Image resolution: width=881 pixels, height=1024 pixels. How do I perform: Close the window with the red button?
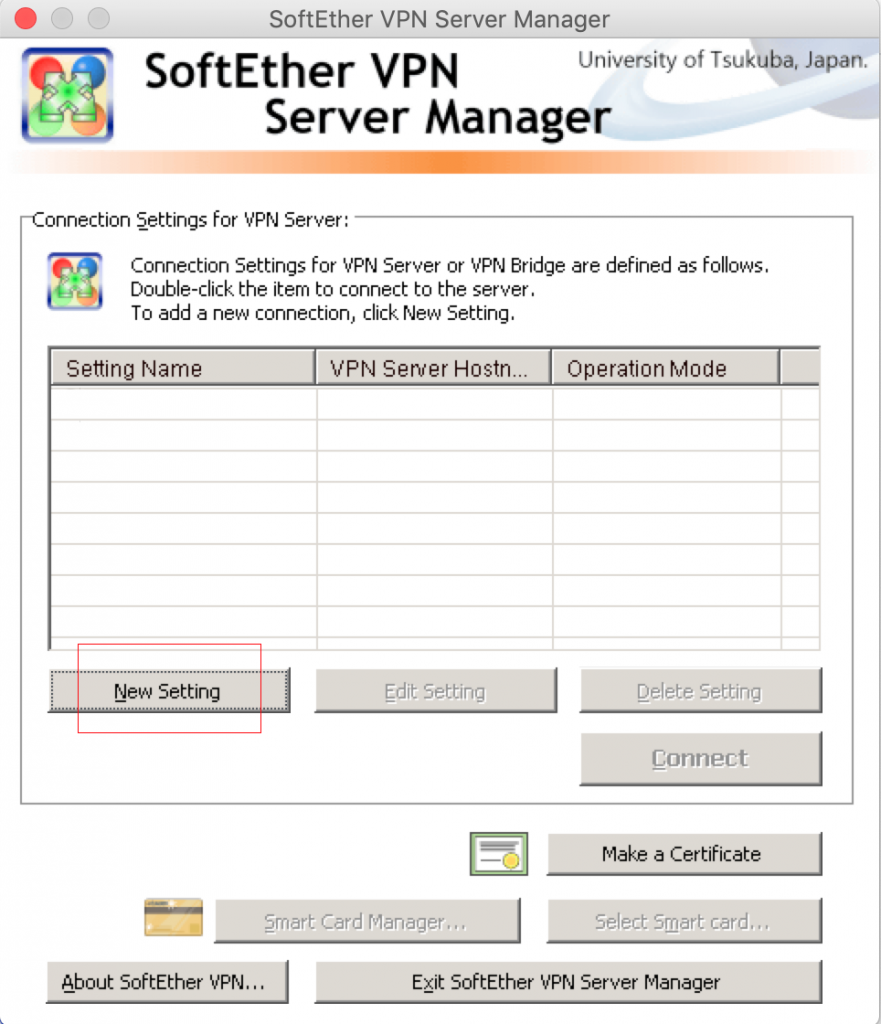(25, 18)
